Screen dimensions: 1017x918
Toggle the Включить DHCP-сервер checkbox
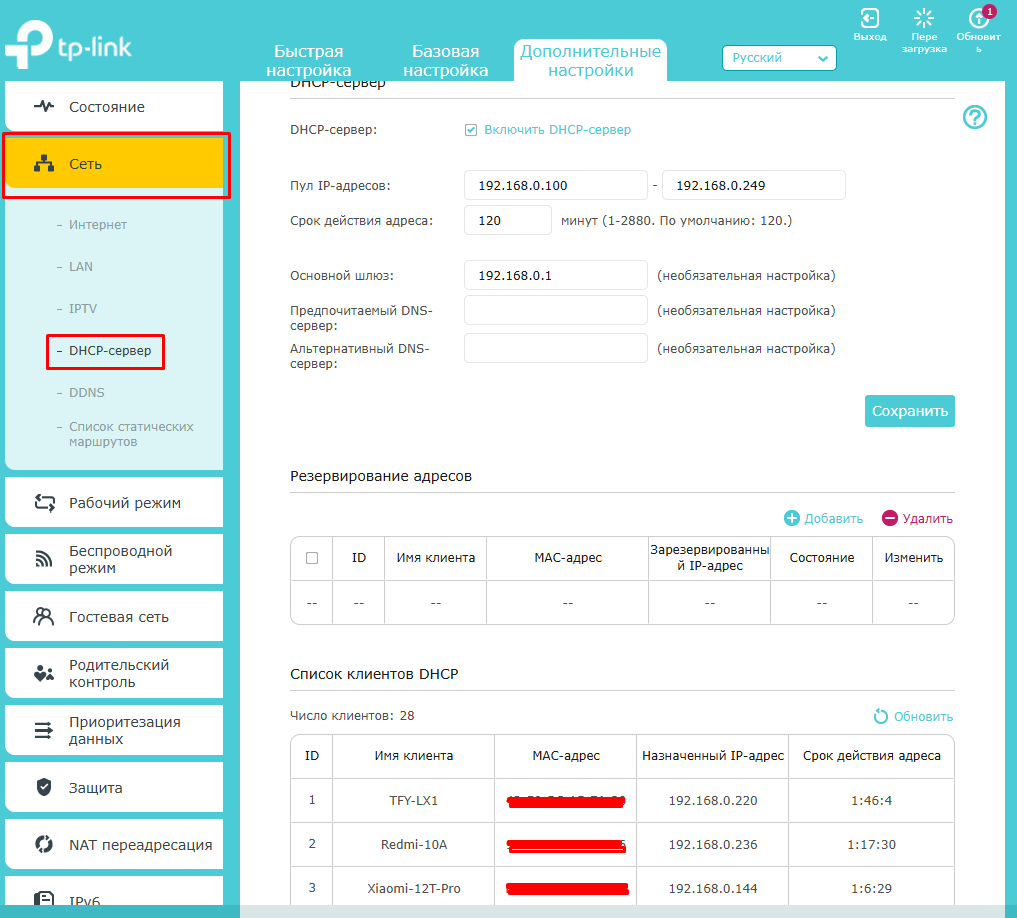tap(471, 130)
